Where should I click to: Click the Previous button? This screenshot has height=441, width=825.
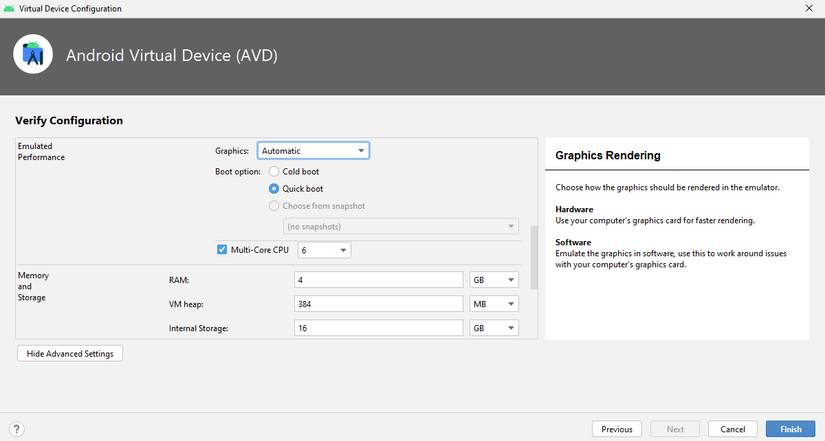(617, 429)
